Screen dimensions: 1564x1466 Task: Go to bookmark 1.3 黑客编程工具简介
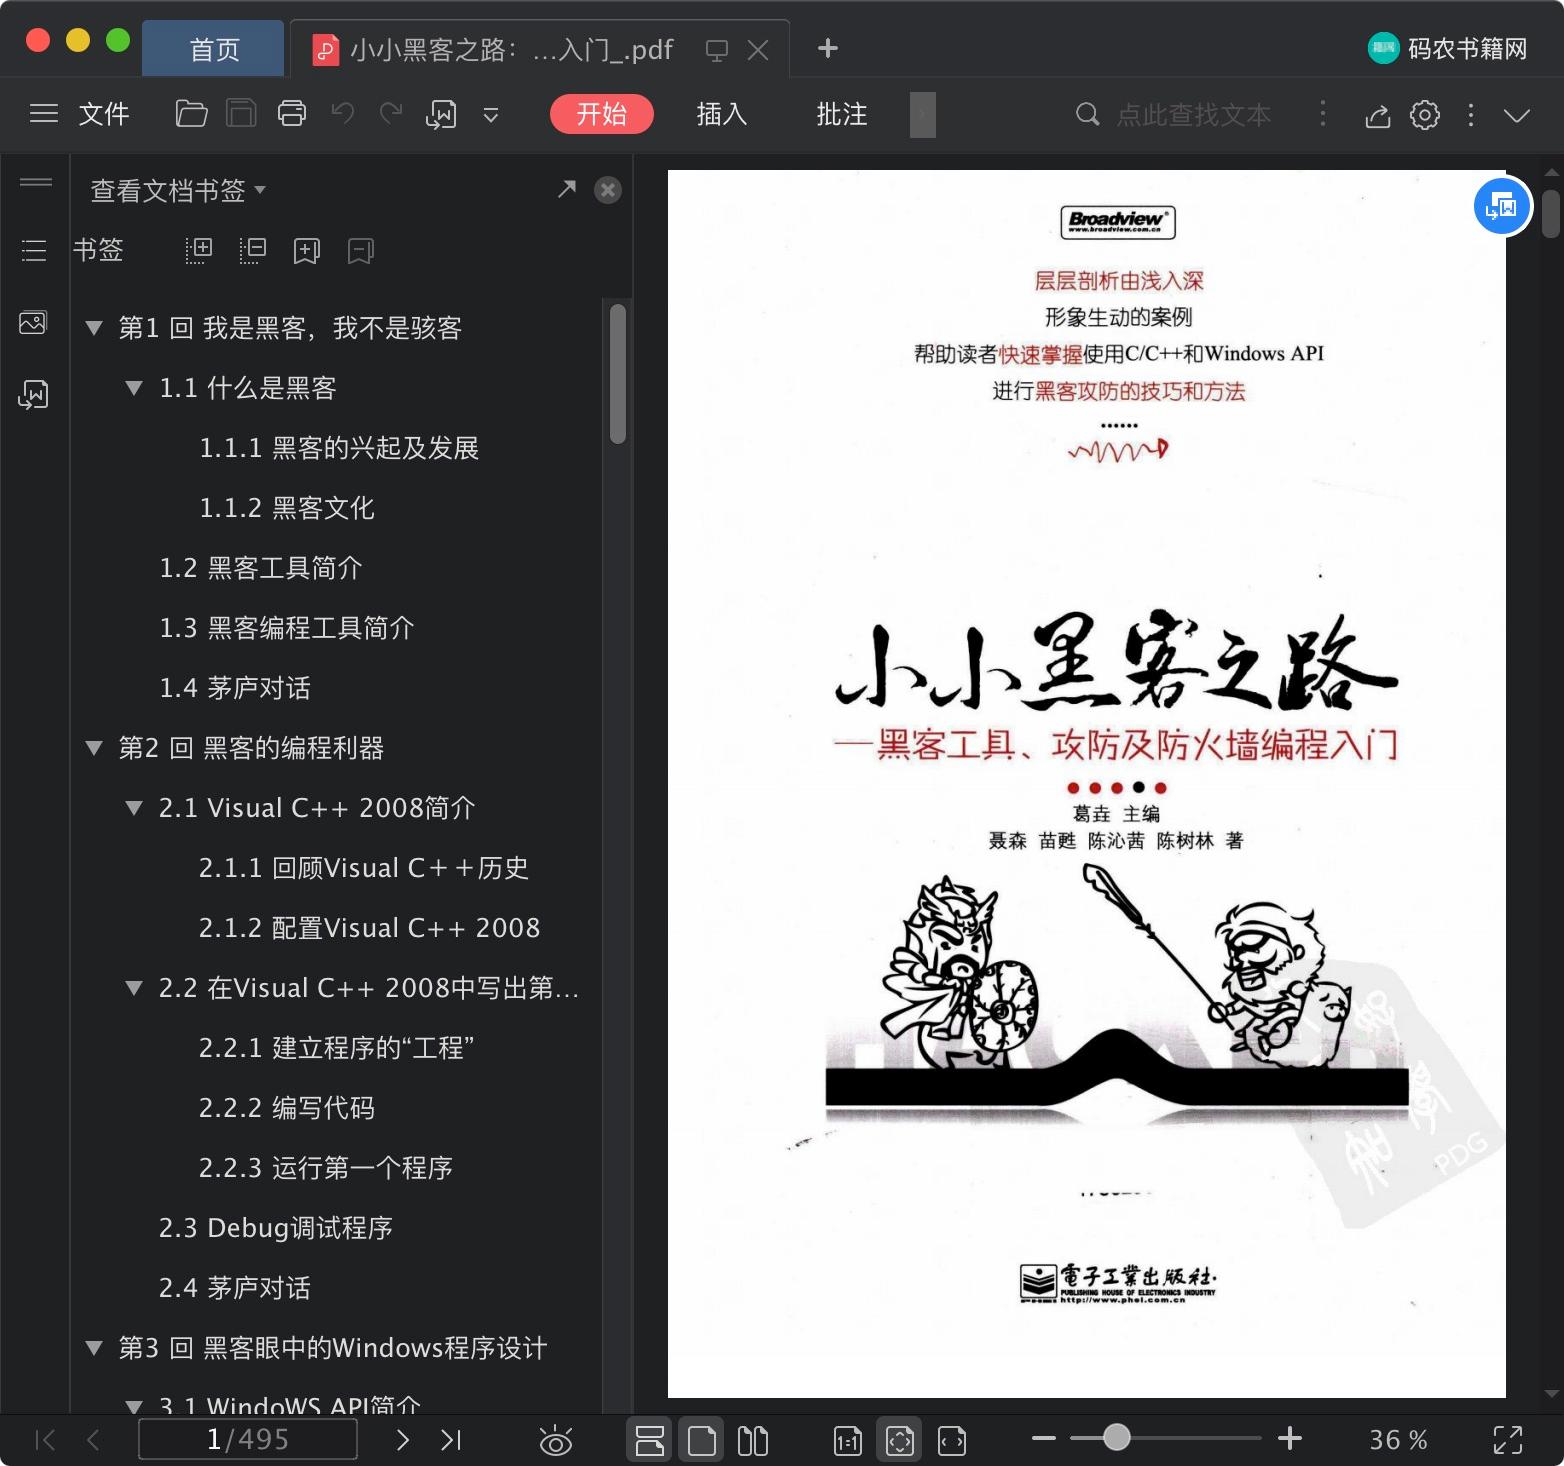[x=287, y=628]
